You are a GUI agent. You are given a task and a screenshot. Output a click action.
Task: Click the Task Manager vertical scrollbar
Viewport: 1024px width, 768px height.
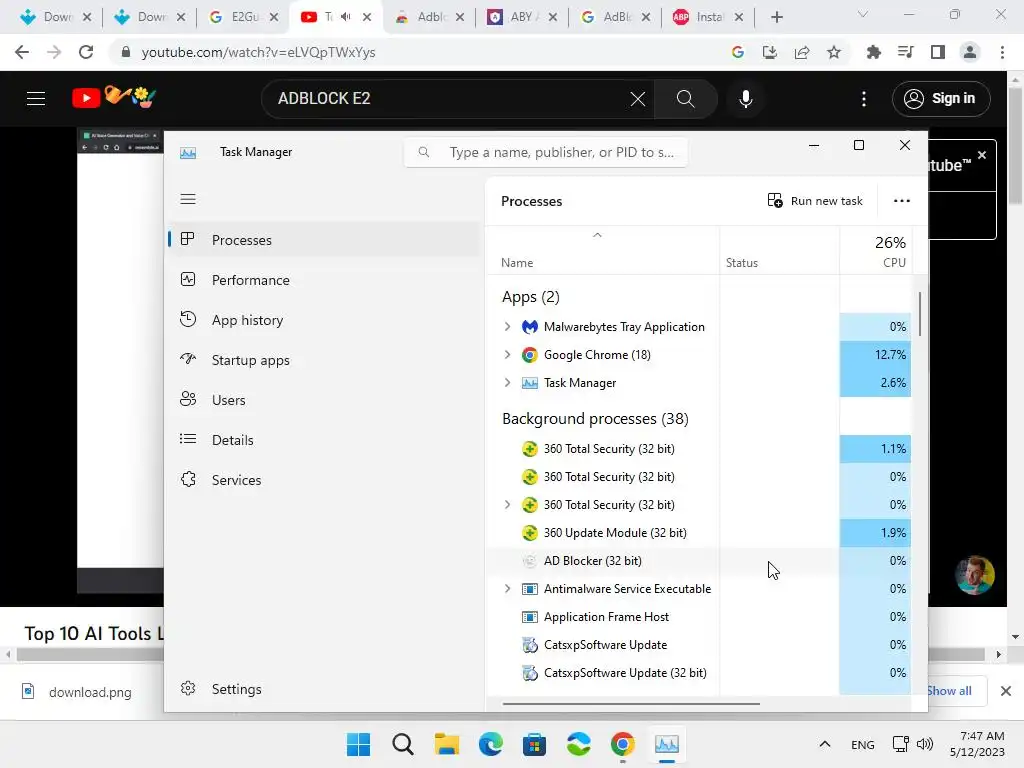(x=920, y=314)
